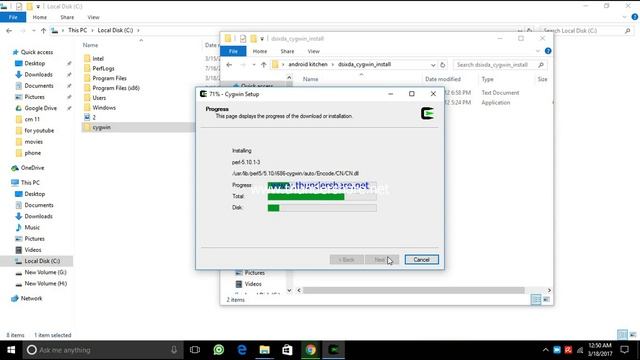640x360 pixels.
Task: Open File Explorer from taskbar
Action: pos(264,350)
